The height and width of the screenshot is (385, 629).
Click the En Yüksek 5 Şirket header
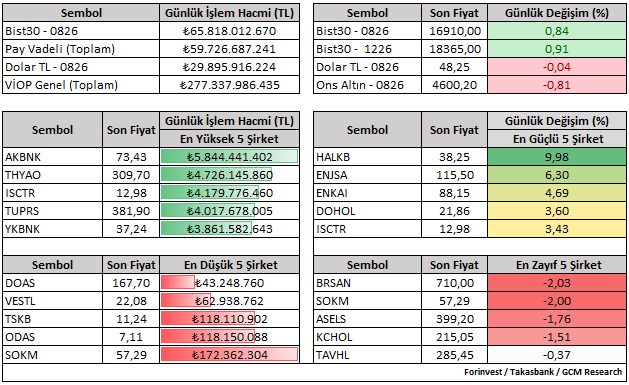click(229, 139)
